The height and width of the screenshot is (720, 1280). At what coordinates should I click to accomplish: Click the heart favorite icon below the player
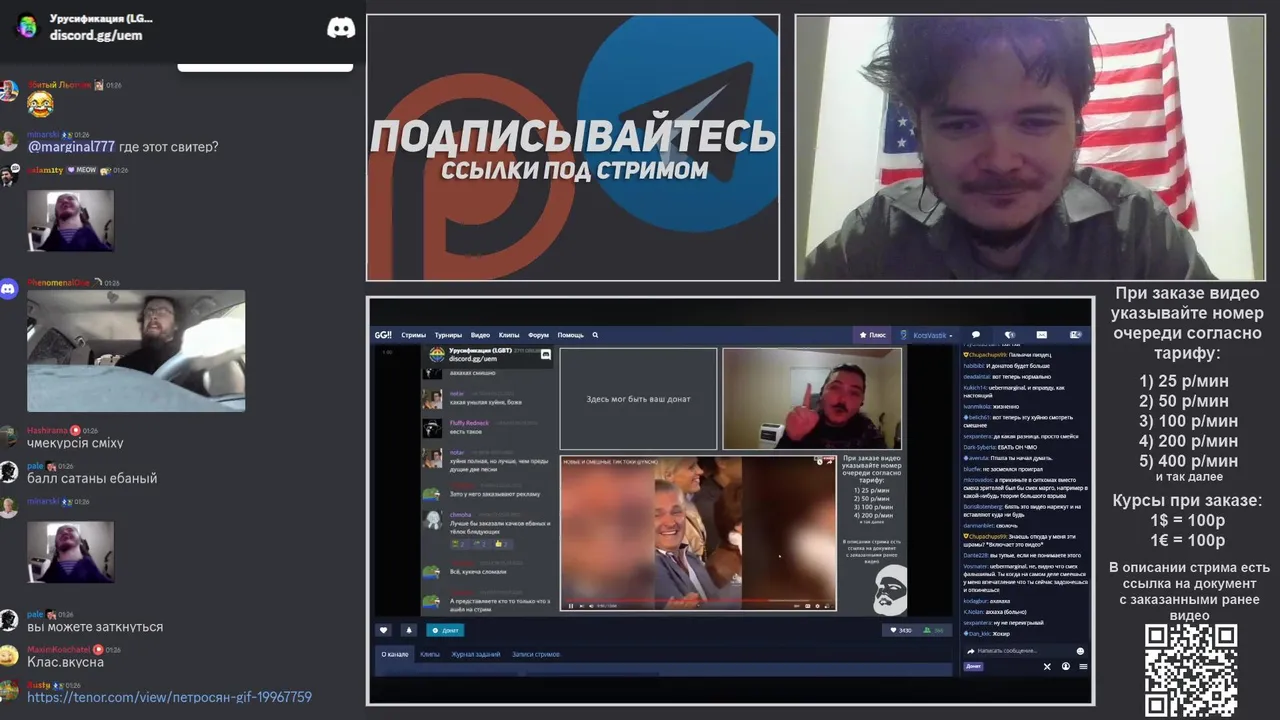point(383,630)
